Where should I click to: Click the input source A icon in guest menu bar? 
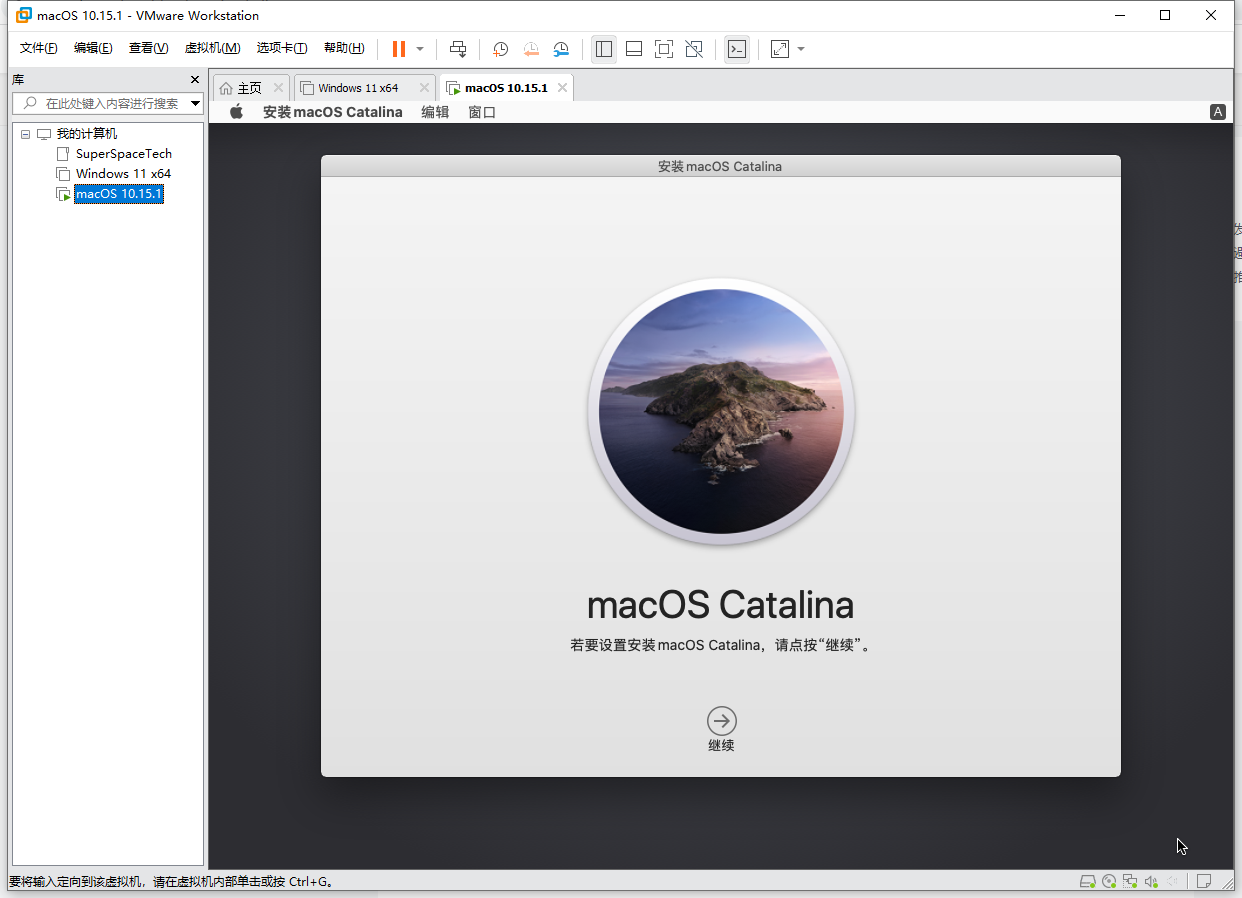(x=1218, y=112)
